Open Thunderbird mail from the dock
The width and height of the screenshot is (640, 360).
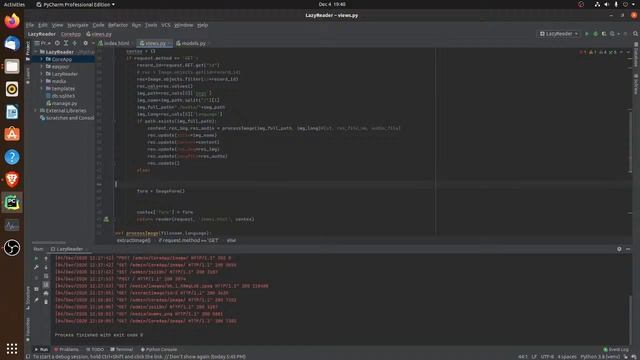pos(12,43)
